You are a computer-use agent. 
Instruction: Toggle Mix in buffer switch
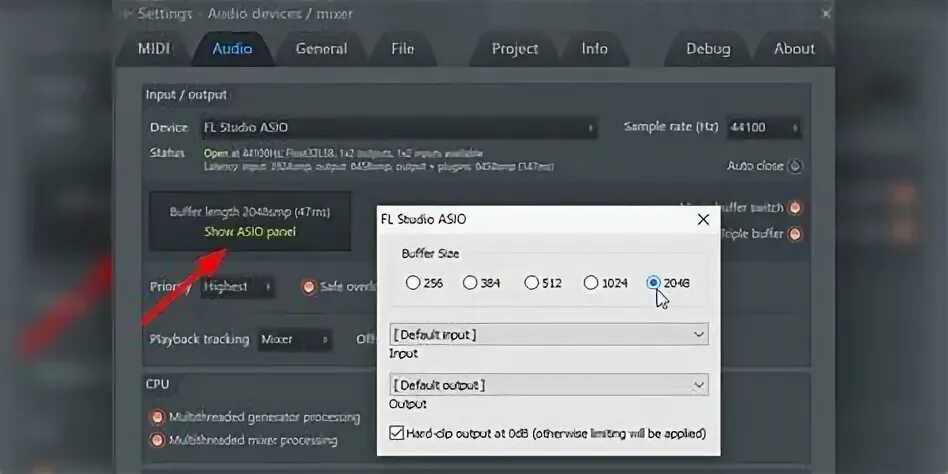[794, 208]
